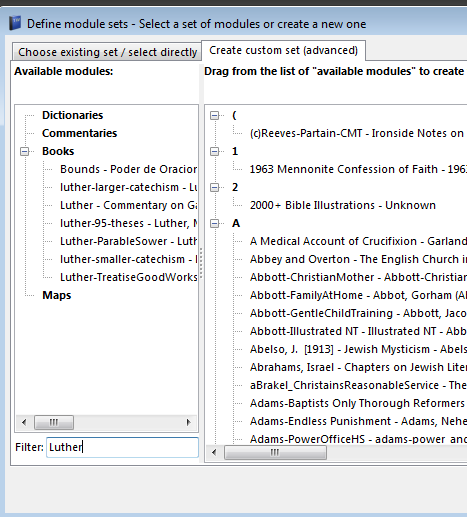
Task: Select the 'Create custom set (advanced)' tab
Action: pyautogui.click(x=283, y=50)
